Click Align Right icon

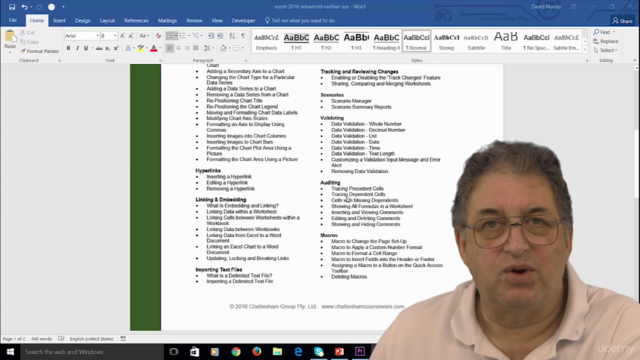[x=187, y=48]
